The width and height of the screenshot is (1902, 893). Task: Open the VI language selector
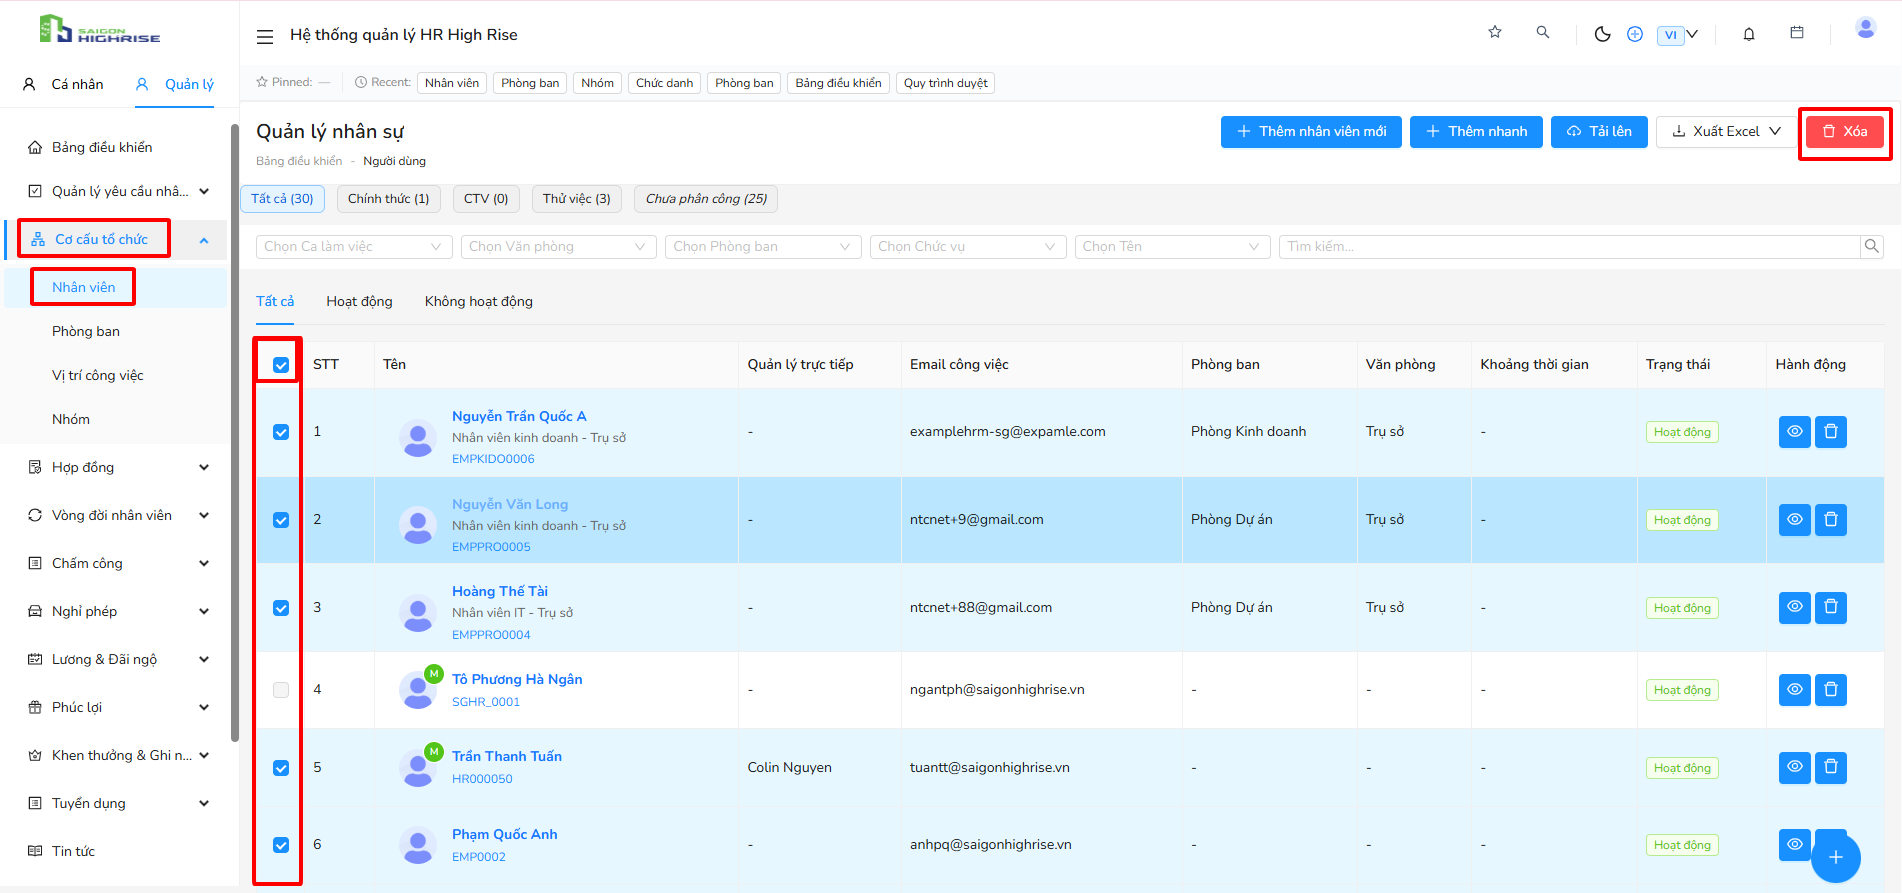(x=1677, y=35)
